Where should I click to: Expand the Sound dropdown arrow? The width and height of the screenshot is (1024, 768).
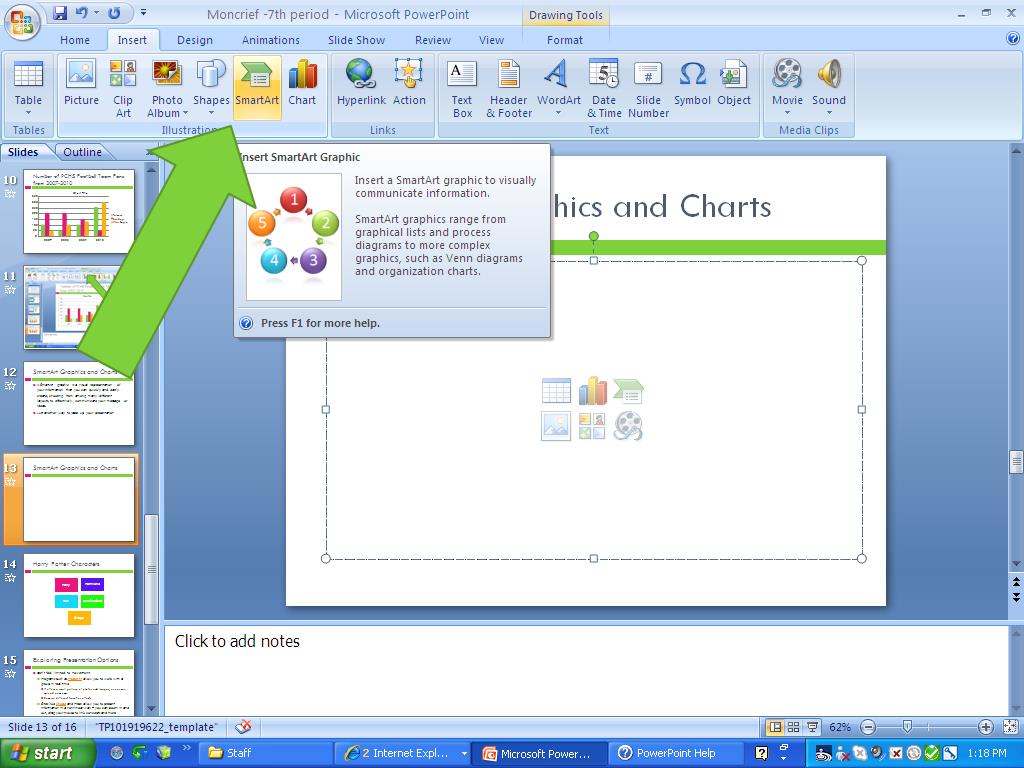pyautogui.click(x=829, y=113)
